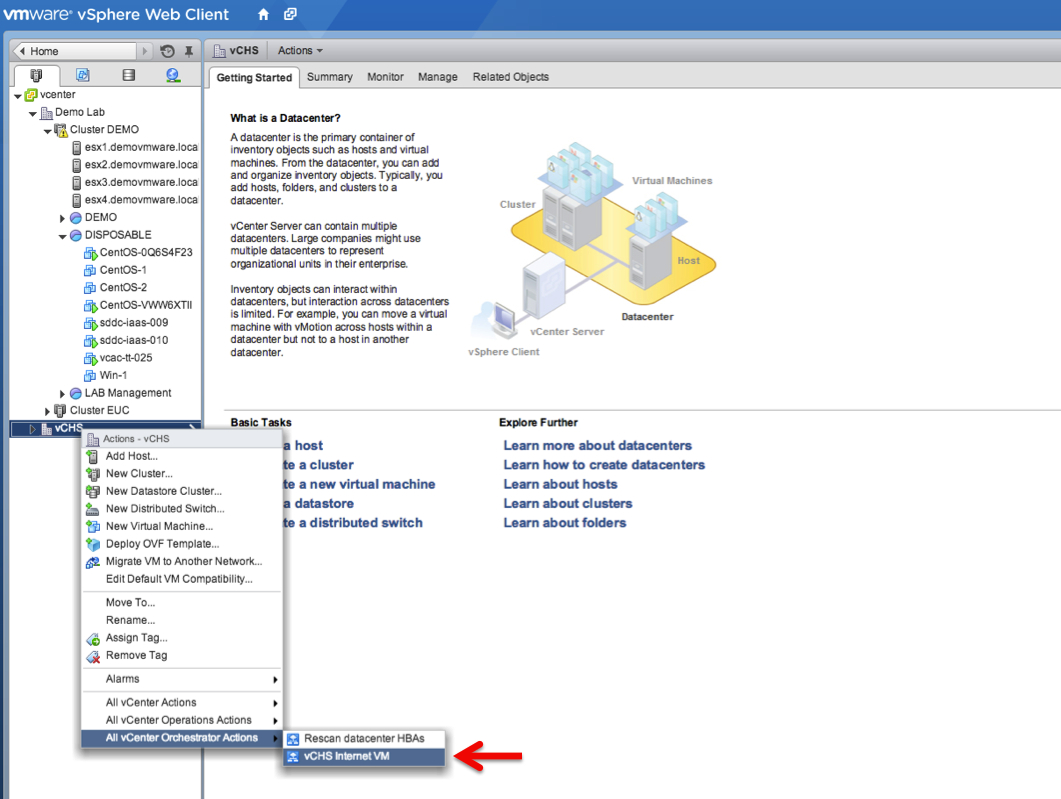Click the forward arrow beside Home
Viewport: 1061px width, 799px height.
(x=144, y=51)
